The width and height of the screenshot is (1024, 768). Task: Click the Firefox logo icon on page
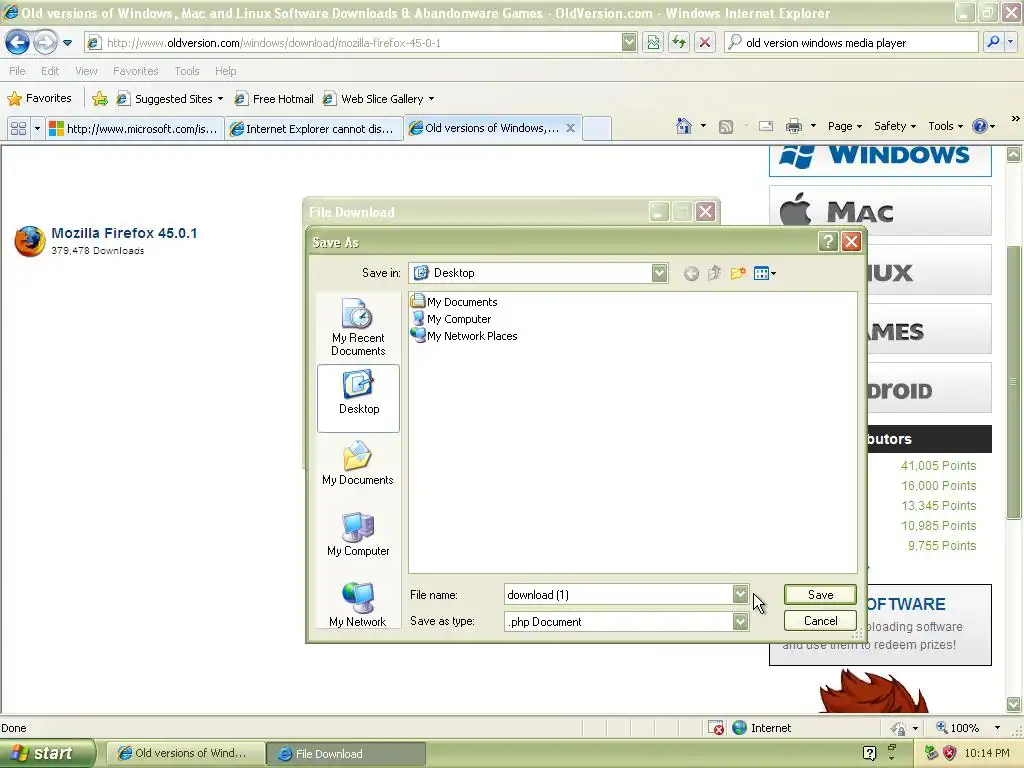tap(29, 241)
